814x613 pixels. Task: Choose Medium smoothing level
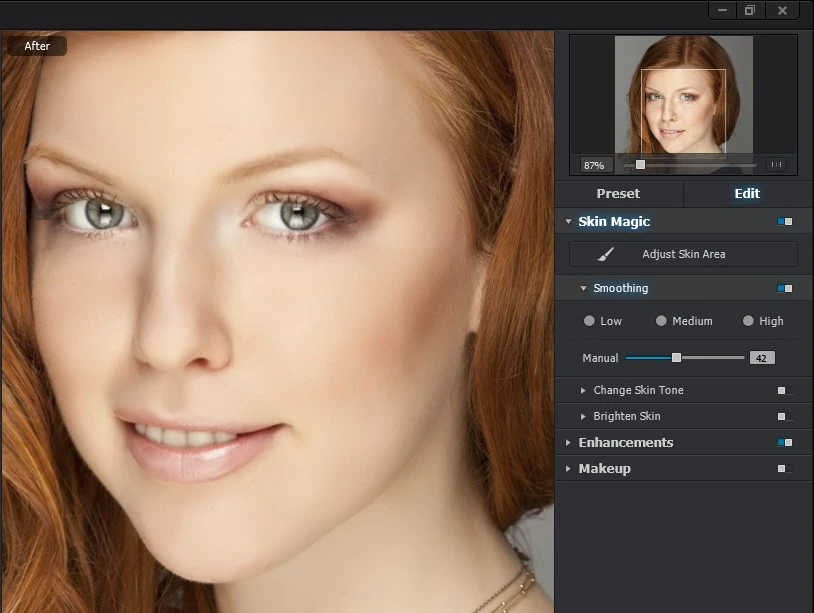[661, 321]
